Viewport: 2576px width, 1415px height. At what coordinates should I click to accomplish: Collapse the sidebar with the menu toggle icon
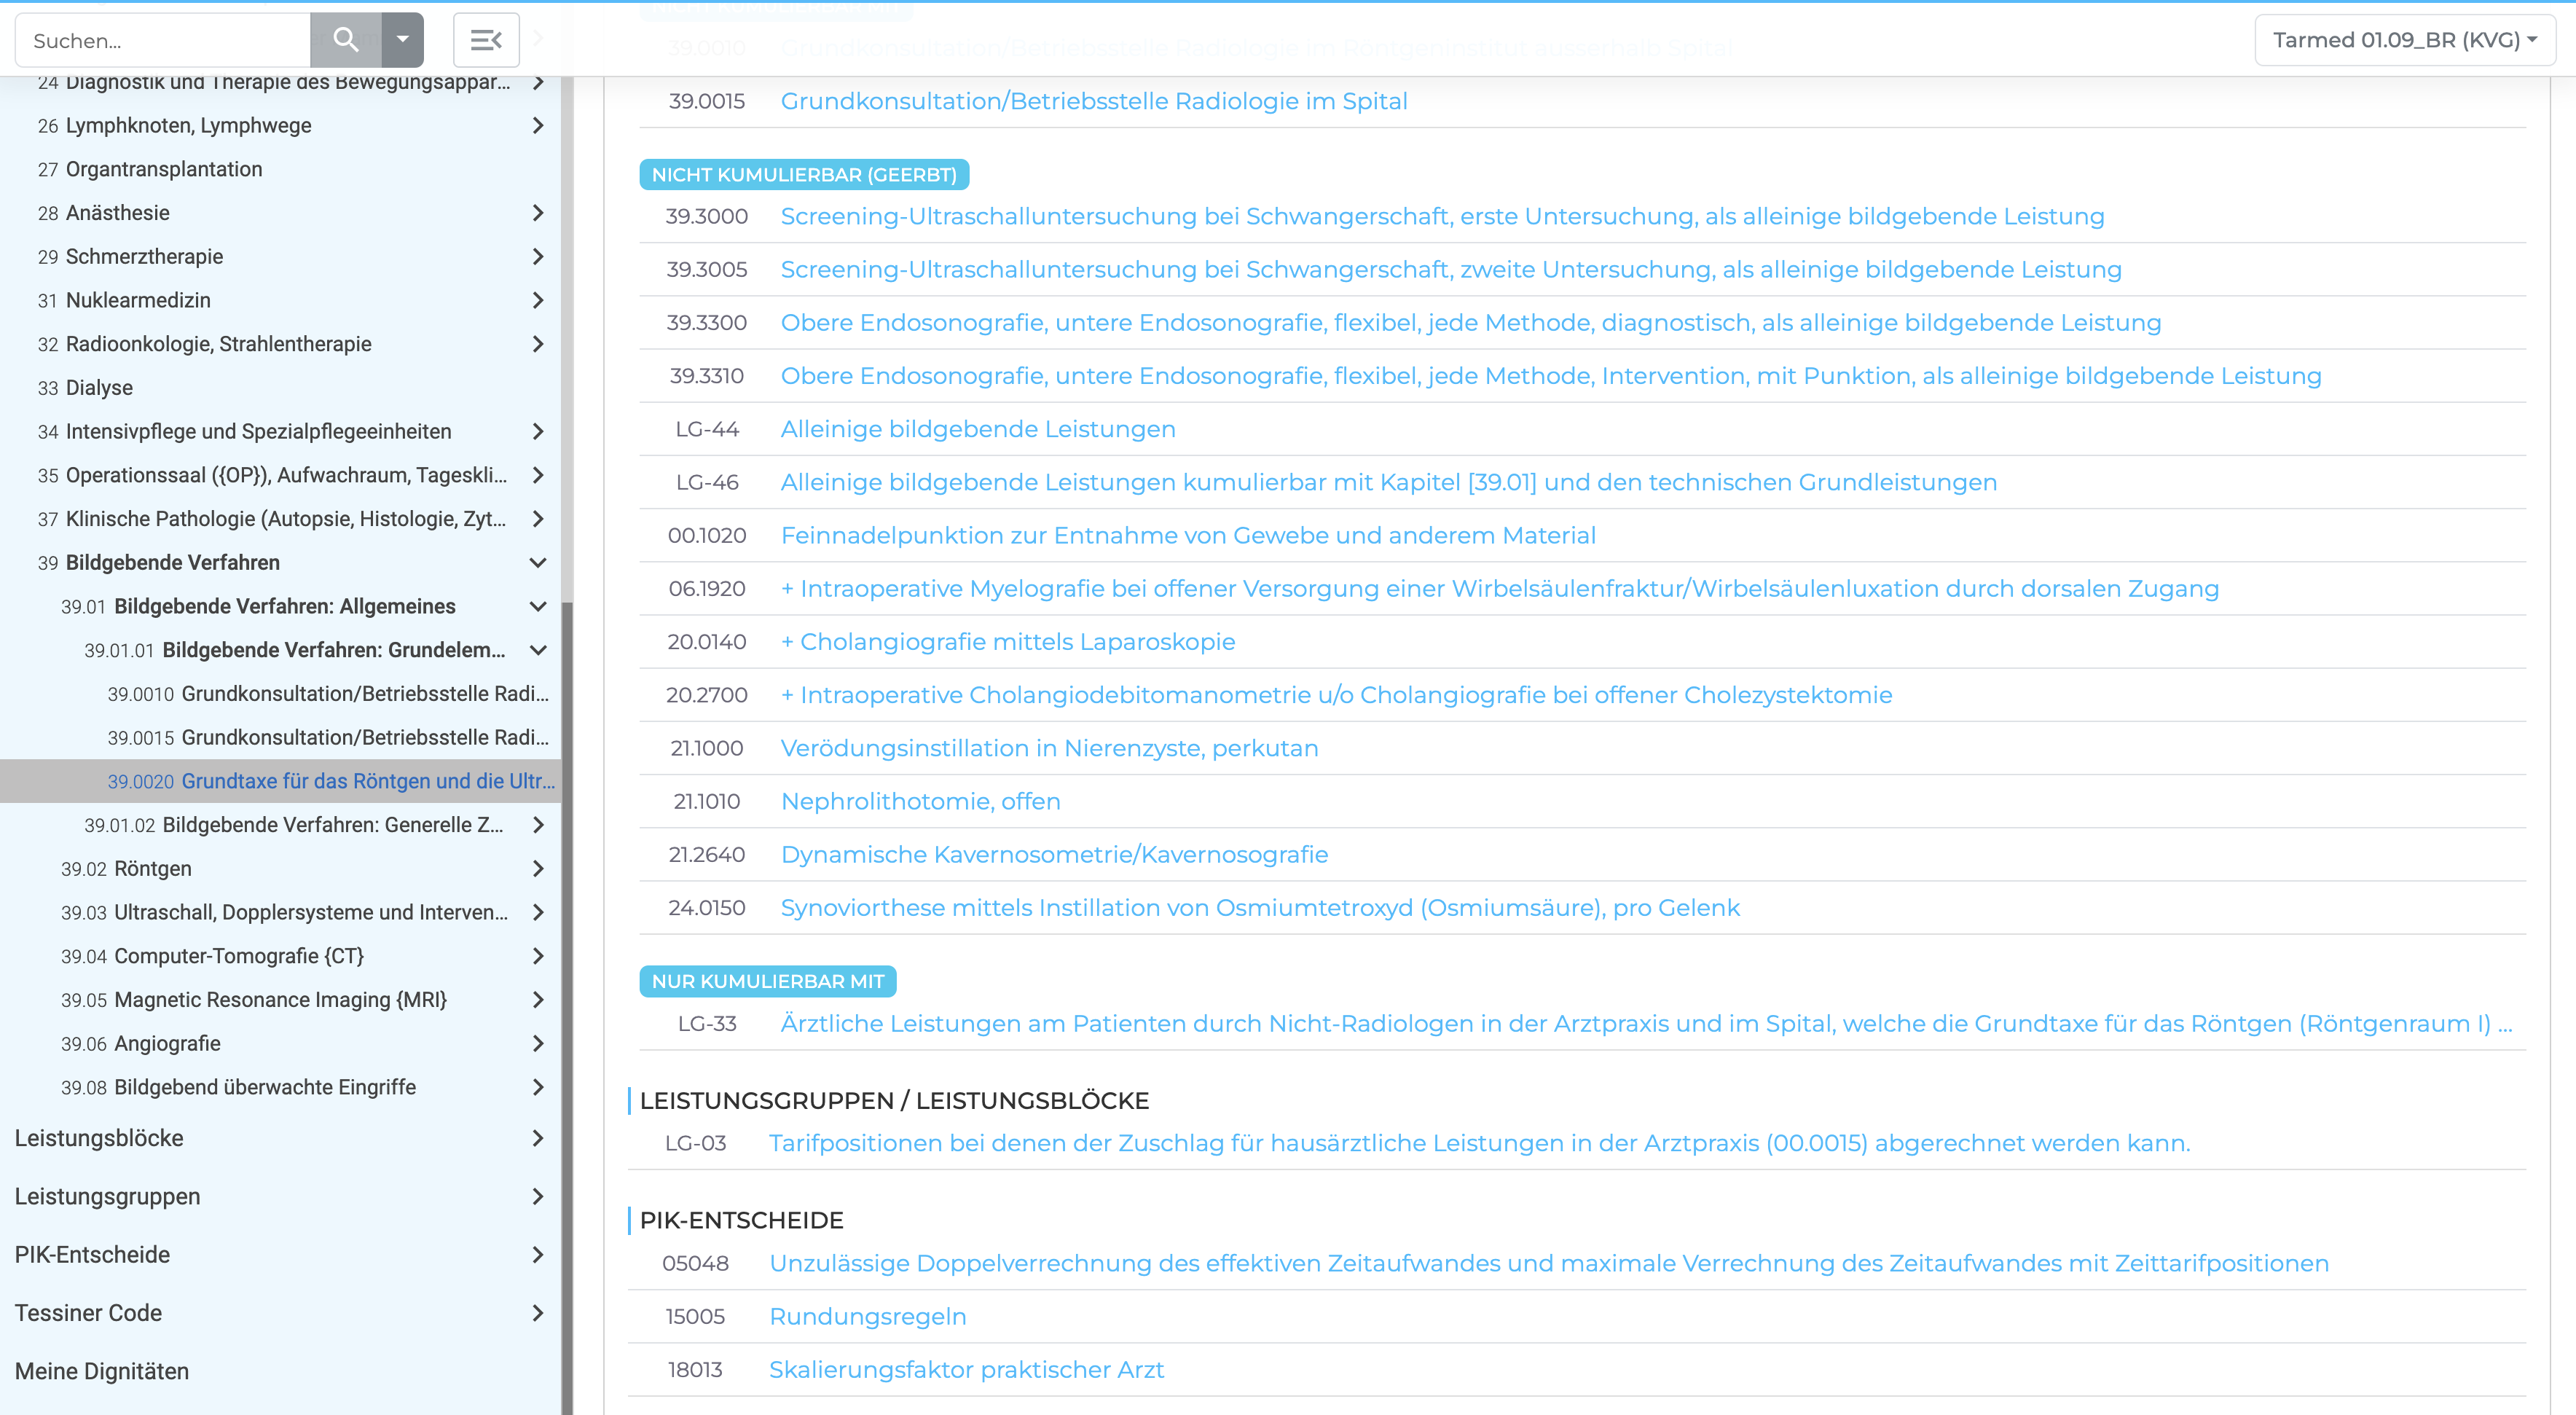[x=486, y=40]
